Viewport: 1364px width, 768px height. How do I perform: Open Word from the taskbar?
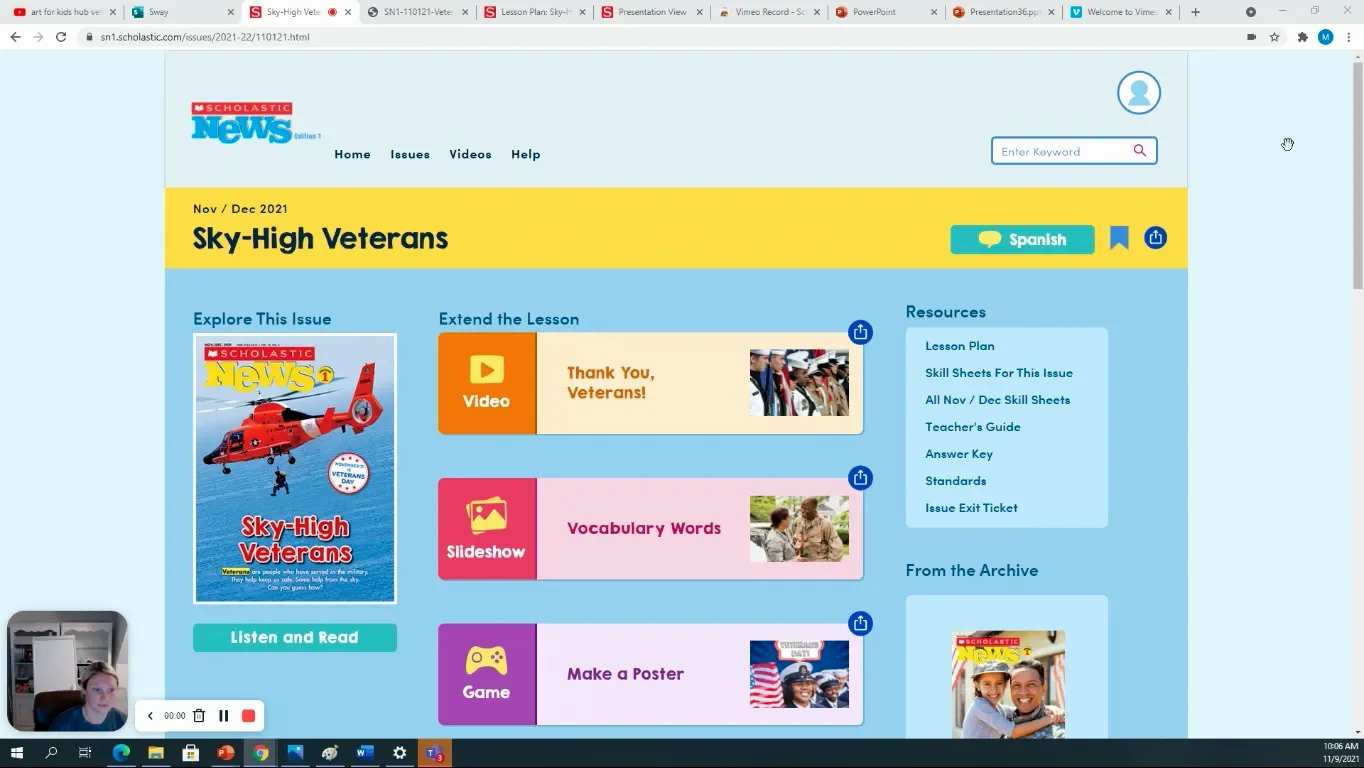[365, 753]
